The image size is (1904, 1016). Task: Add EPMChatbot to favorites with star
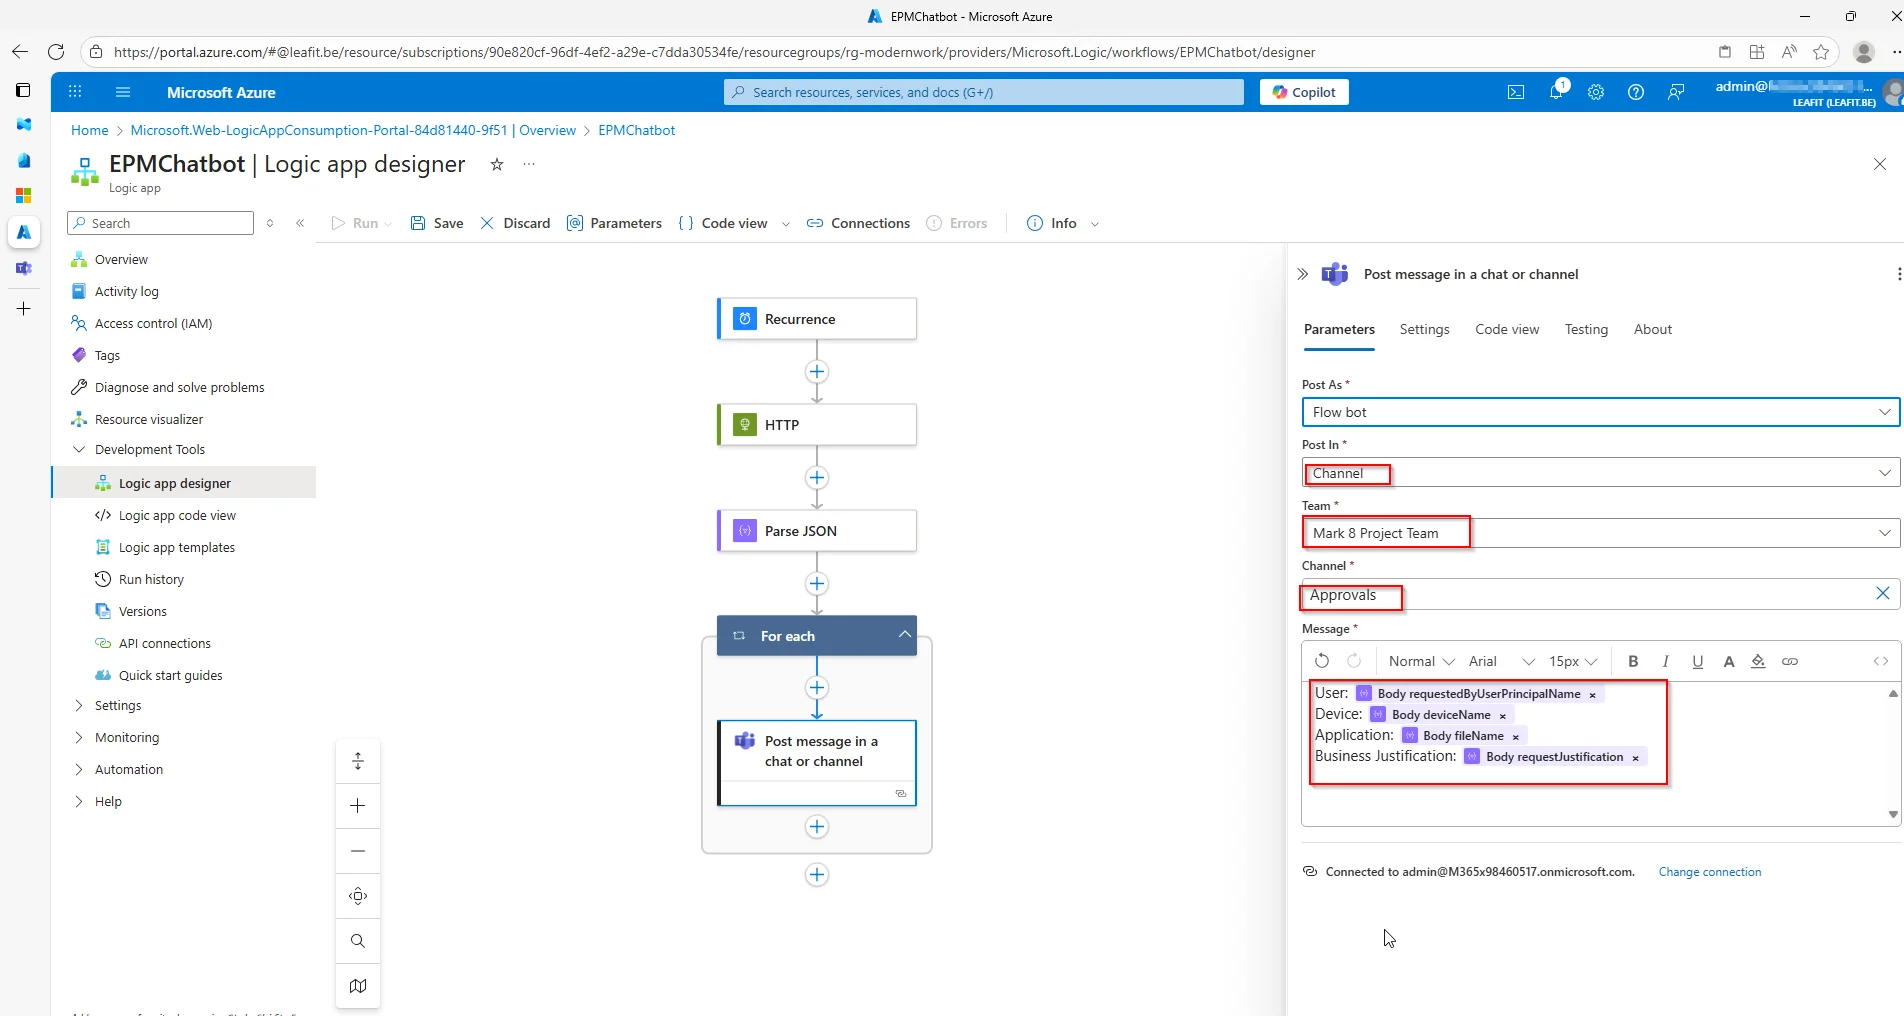[x=497, y=164]
